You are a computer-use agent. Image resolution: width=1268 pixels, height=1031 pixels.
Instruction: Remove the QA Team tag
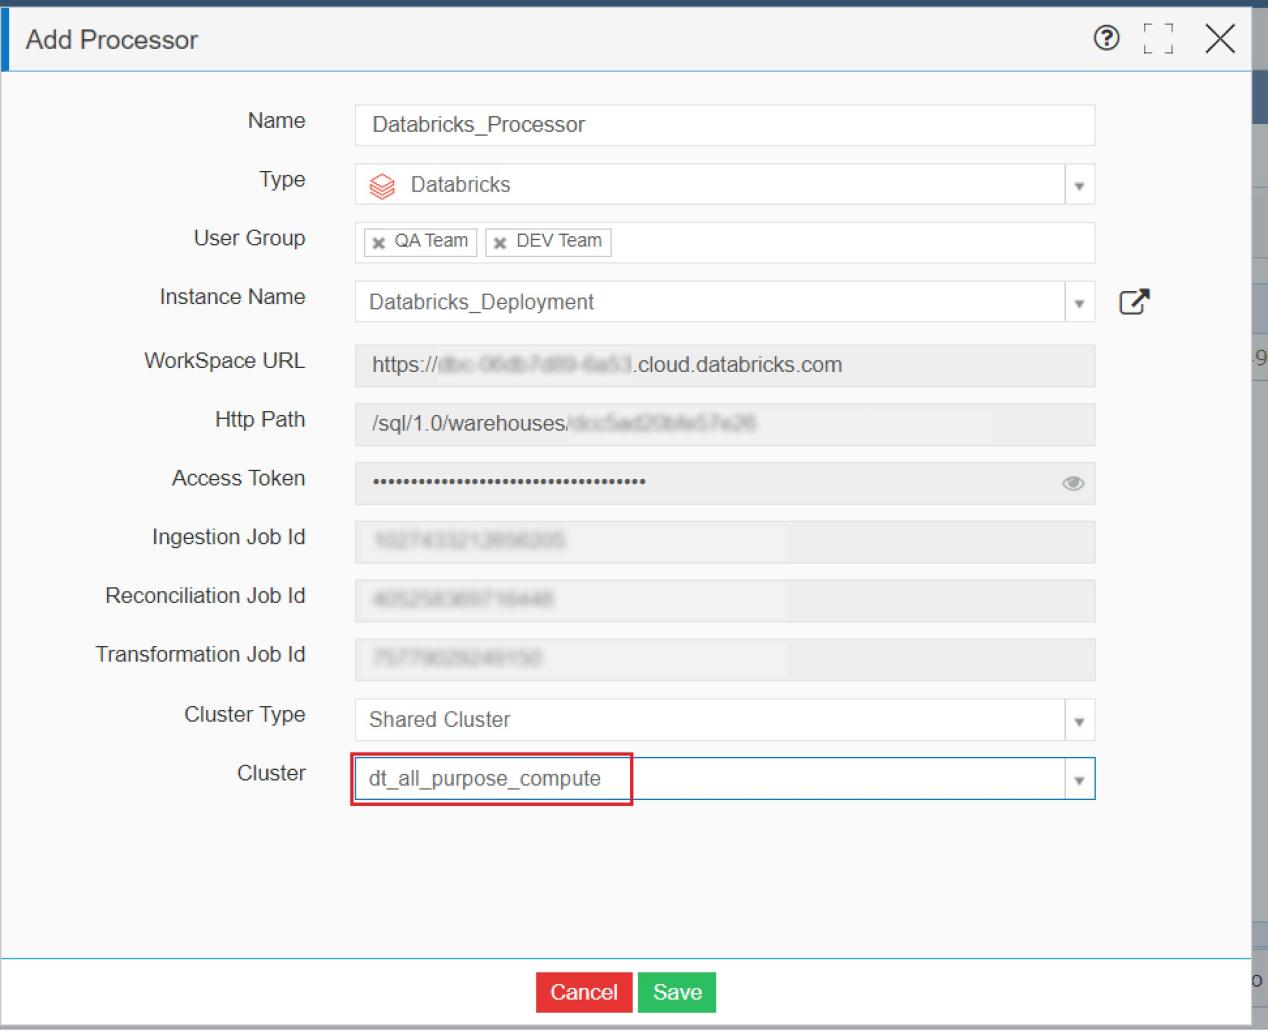click(379, 241)
